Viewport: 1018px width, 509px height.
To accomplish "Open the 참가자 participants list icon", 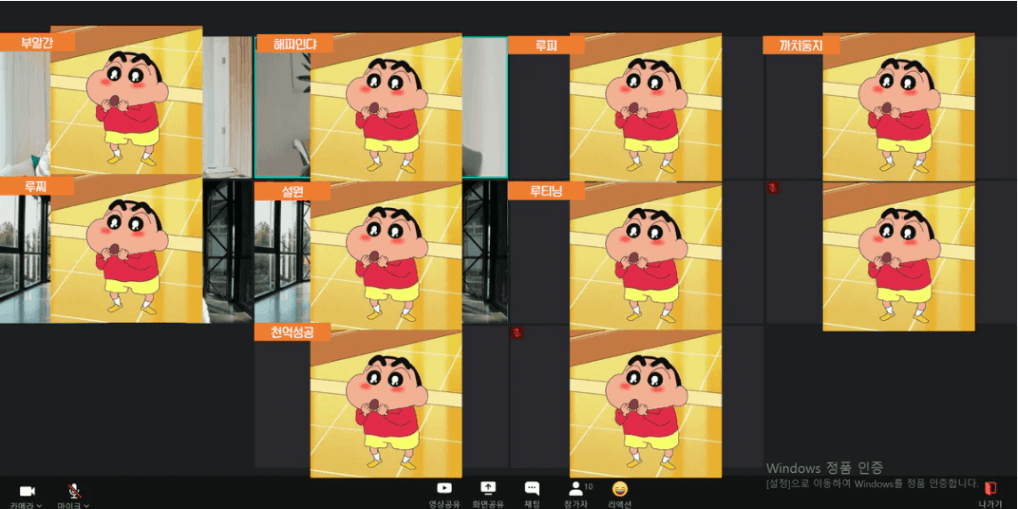I will [x=575, y=488].
